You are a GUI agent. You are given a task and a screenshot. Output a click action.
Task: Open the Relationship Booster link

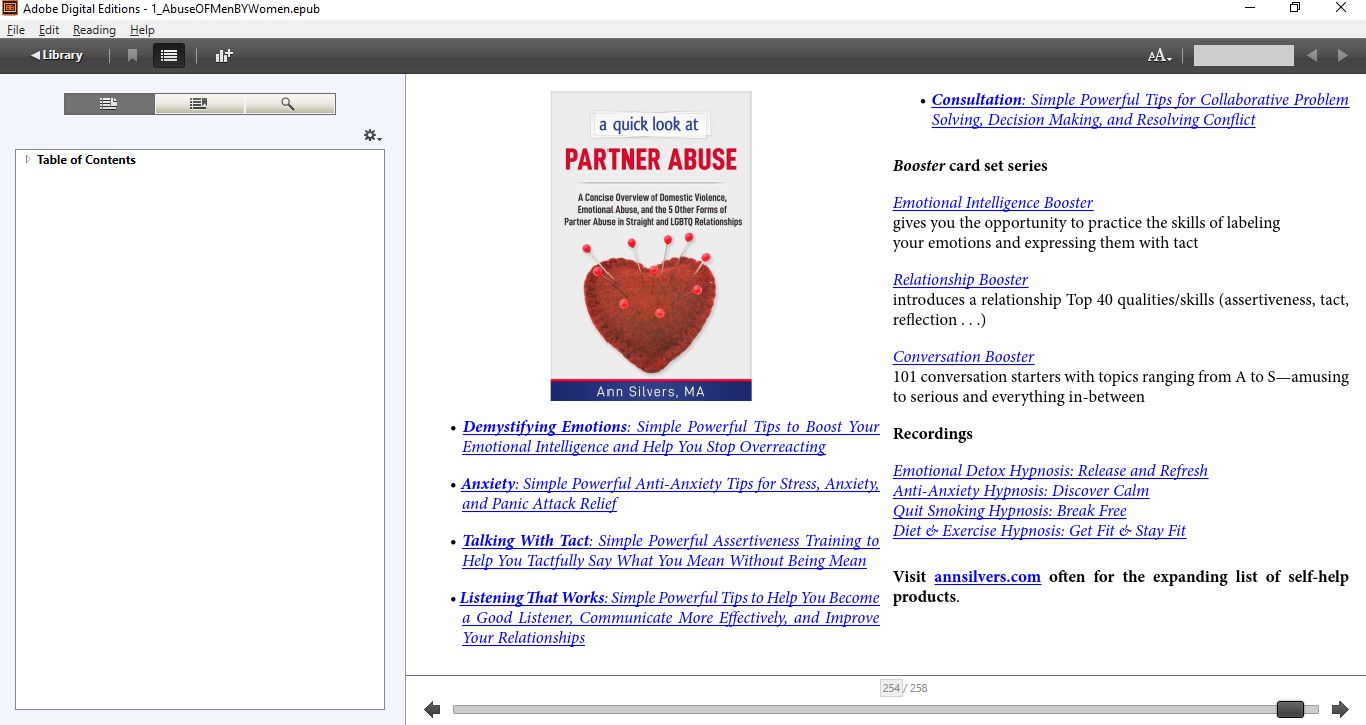(x=960, y=280)
